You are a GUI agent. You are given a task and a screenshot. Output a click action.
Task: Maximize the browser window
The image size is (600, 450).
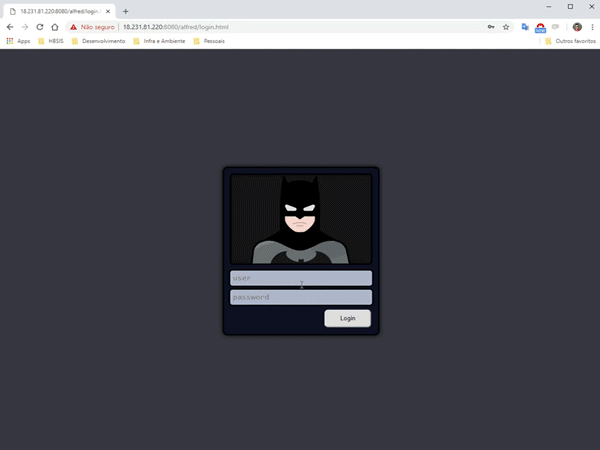point(570,7)
